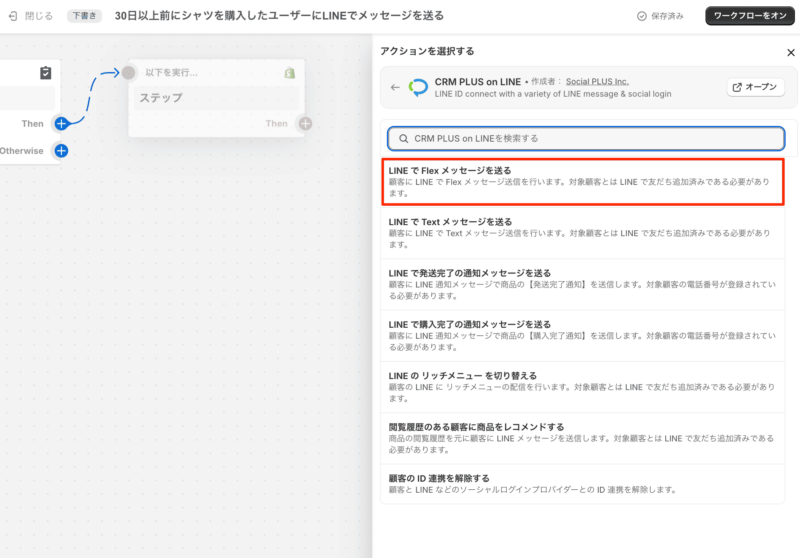Turn on workflow with ワークフローをオン button

[x=750, y=16]
